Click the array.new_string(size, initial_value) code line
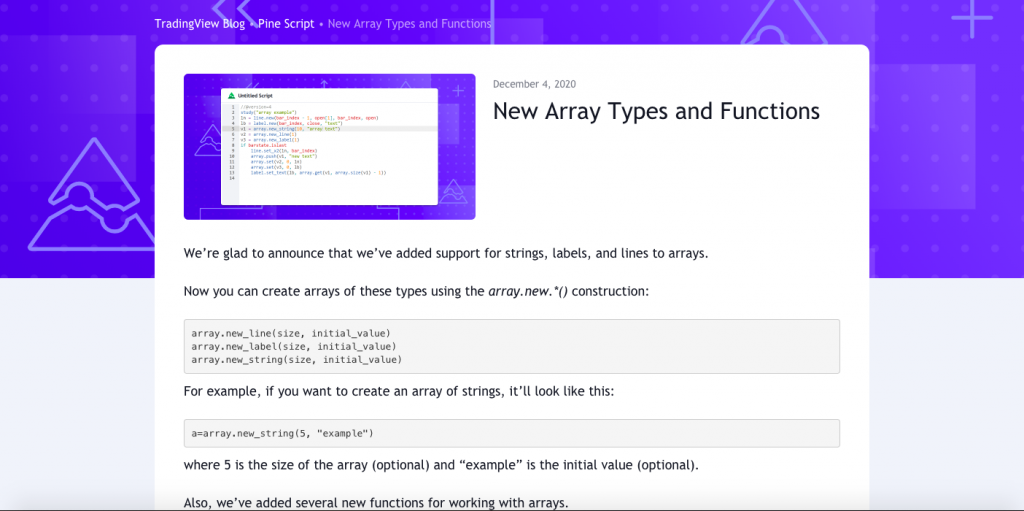Image resolution: width=1024 pixels, height=511 pixels. pyautogui.click(x=296, y=360)
